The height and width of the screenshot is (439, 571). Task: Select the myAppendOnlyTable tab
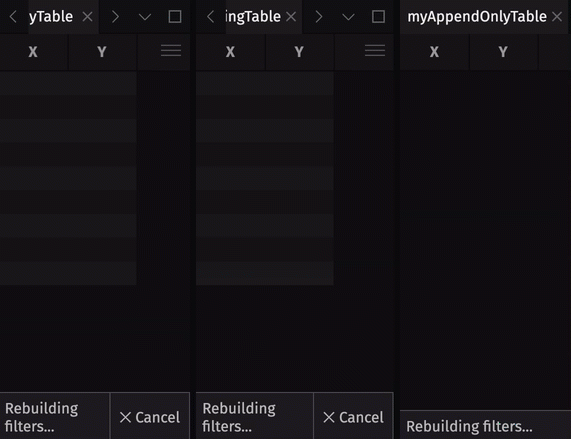(477, 16)
